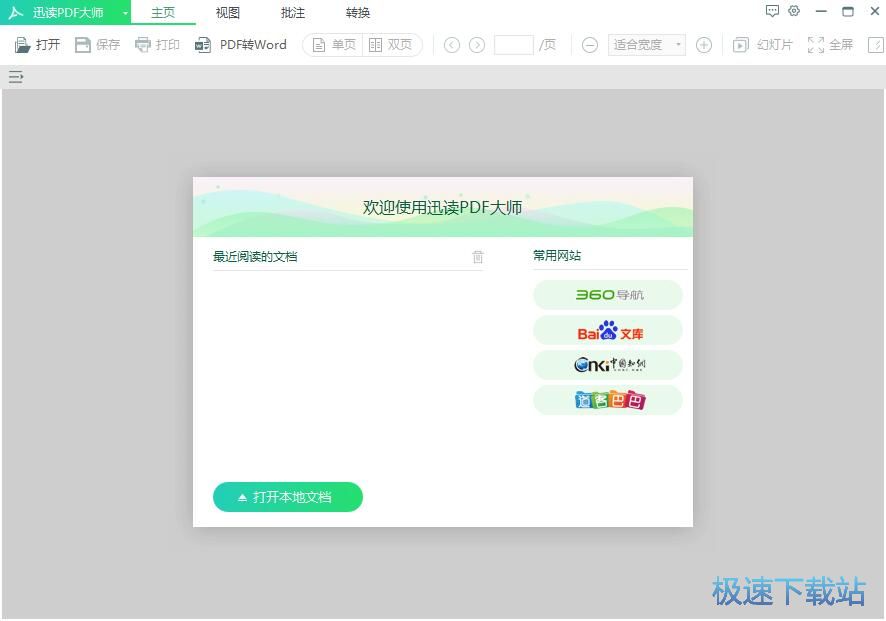Visit the 360导航 website link
Viewport: 886px width, 621px height.
pyautogui.click(x=607, y=294)
